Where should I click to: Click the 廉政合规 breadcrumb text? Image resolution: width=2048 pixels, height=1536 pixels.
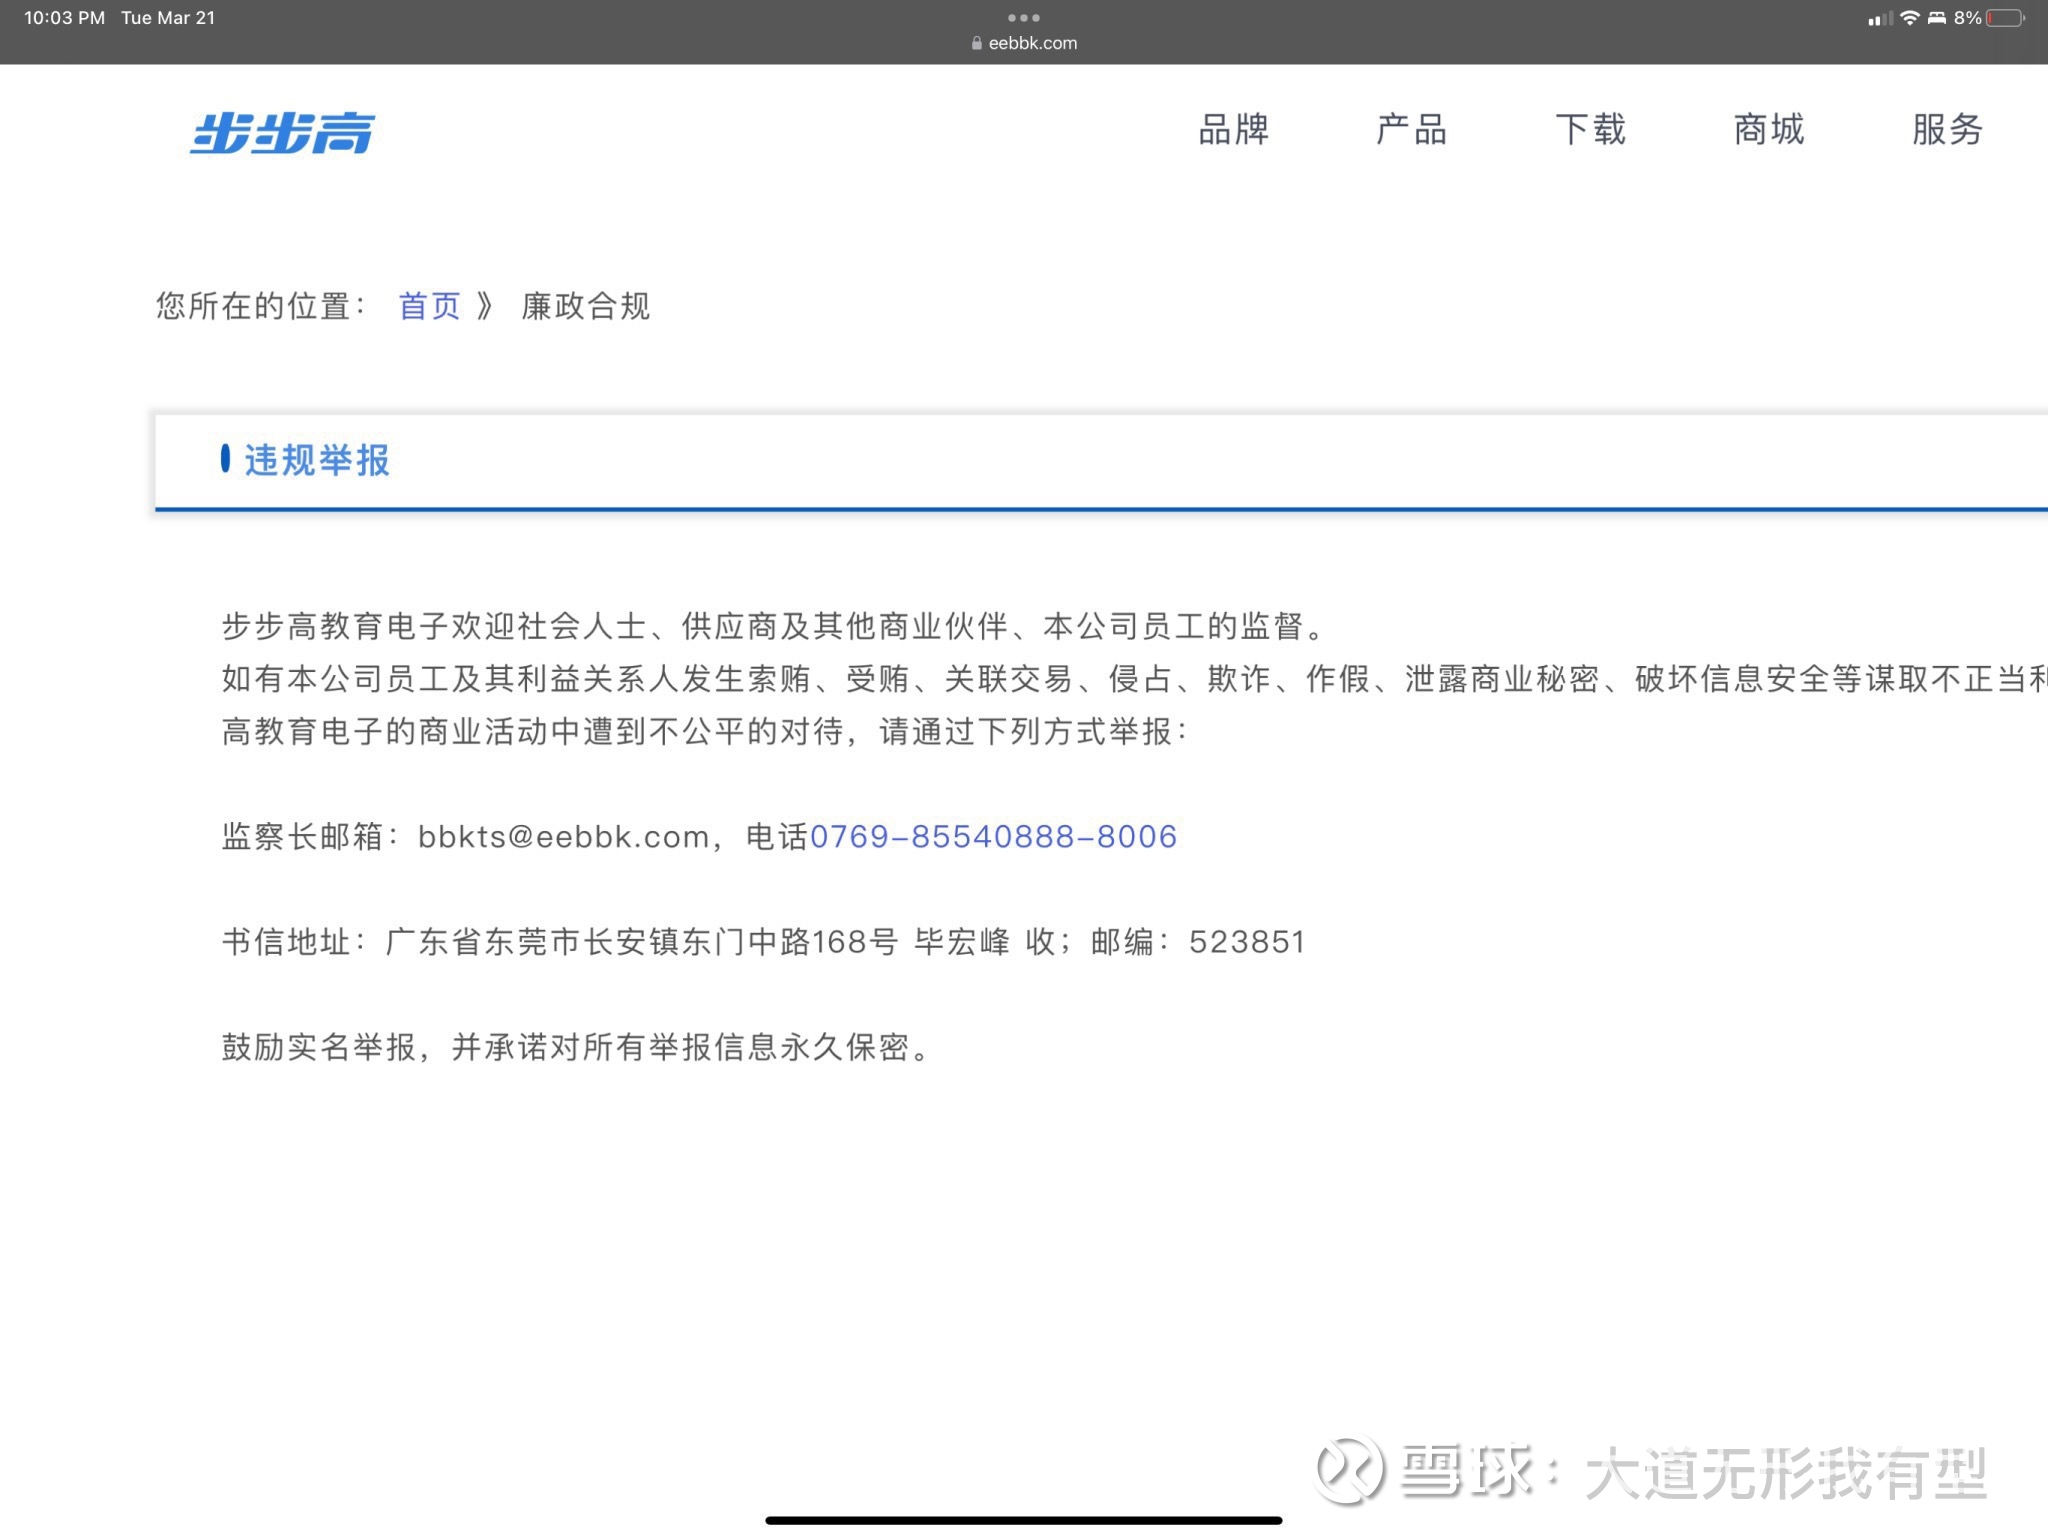(585, 306)
